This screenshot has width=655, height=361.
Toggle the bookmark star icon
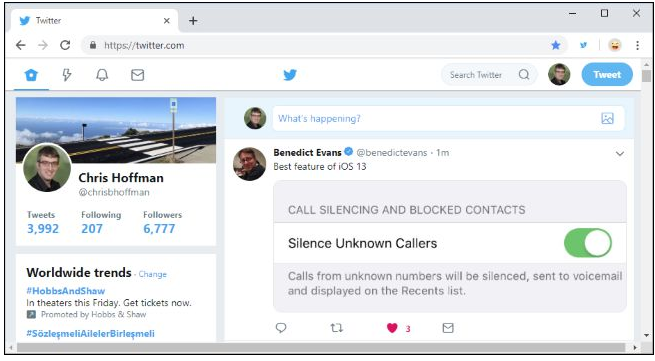[x=556, y=45]
